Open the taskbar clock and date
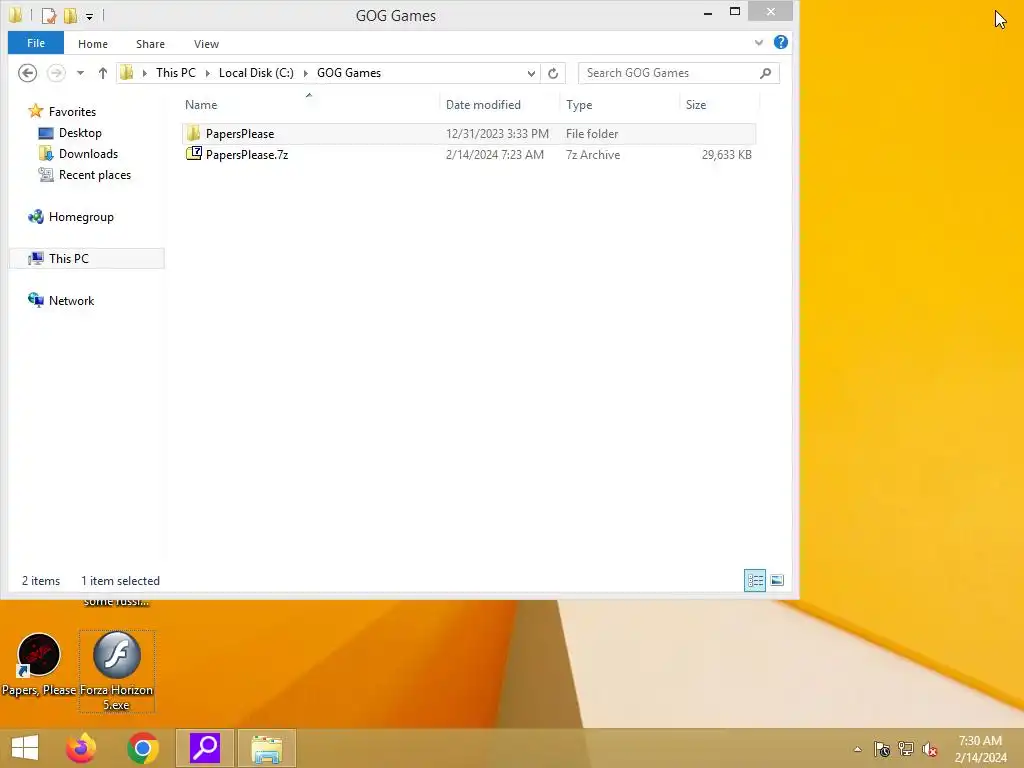The image size is (1024, 768). pos(980,749)
